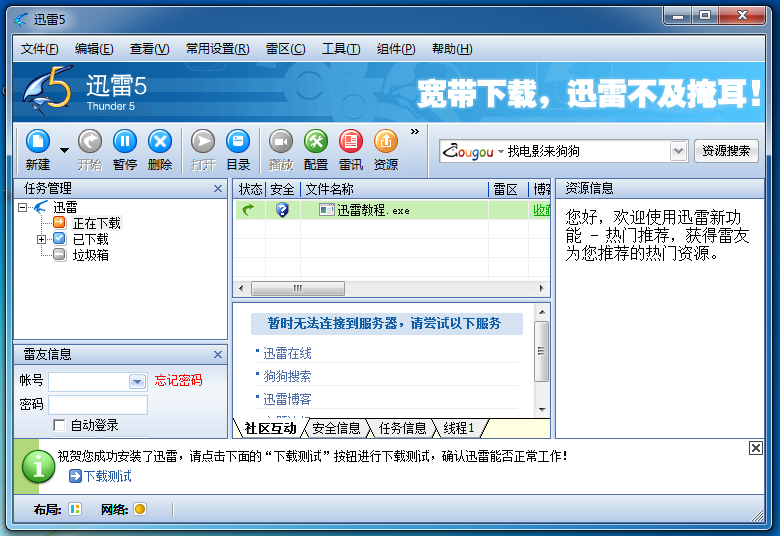The image size is (780, 536).
Task: Open the 目录 directory icon
Action: (238, 142)
